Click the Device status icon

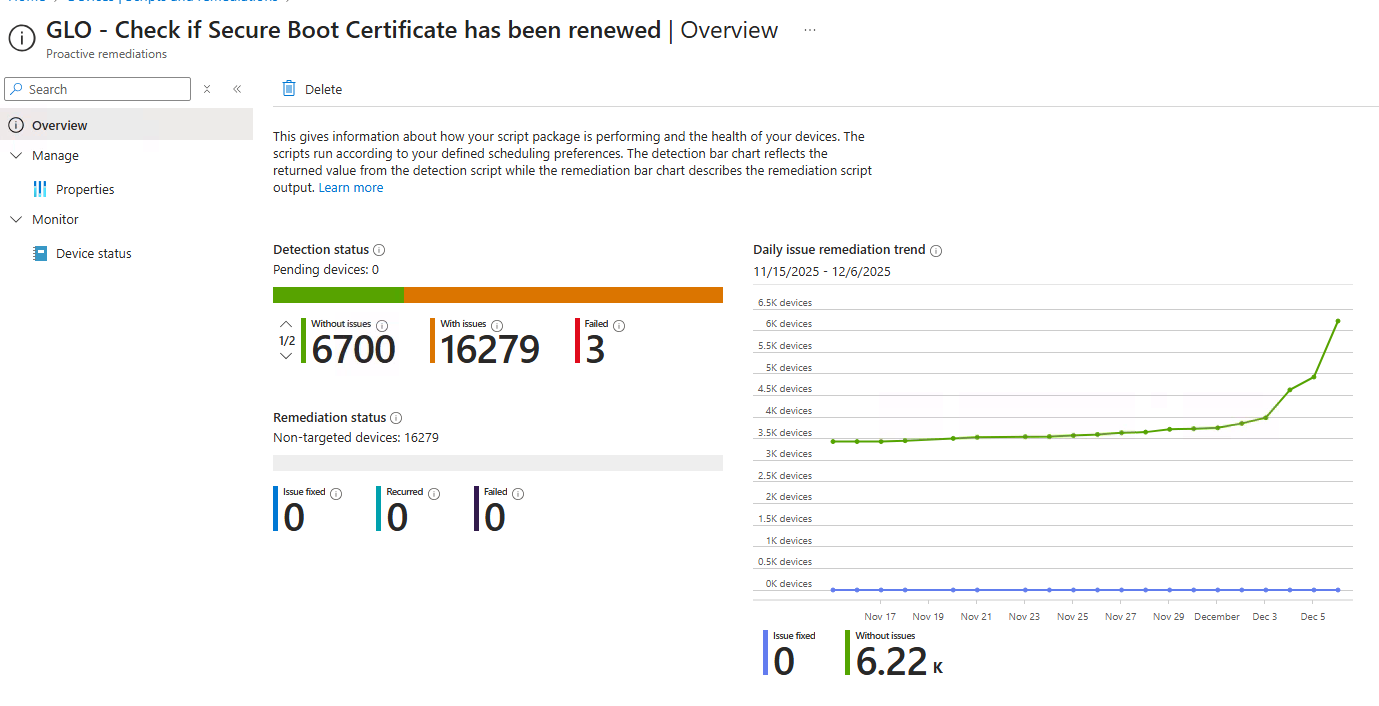40,253
